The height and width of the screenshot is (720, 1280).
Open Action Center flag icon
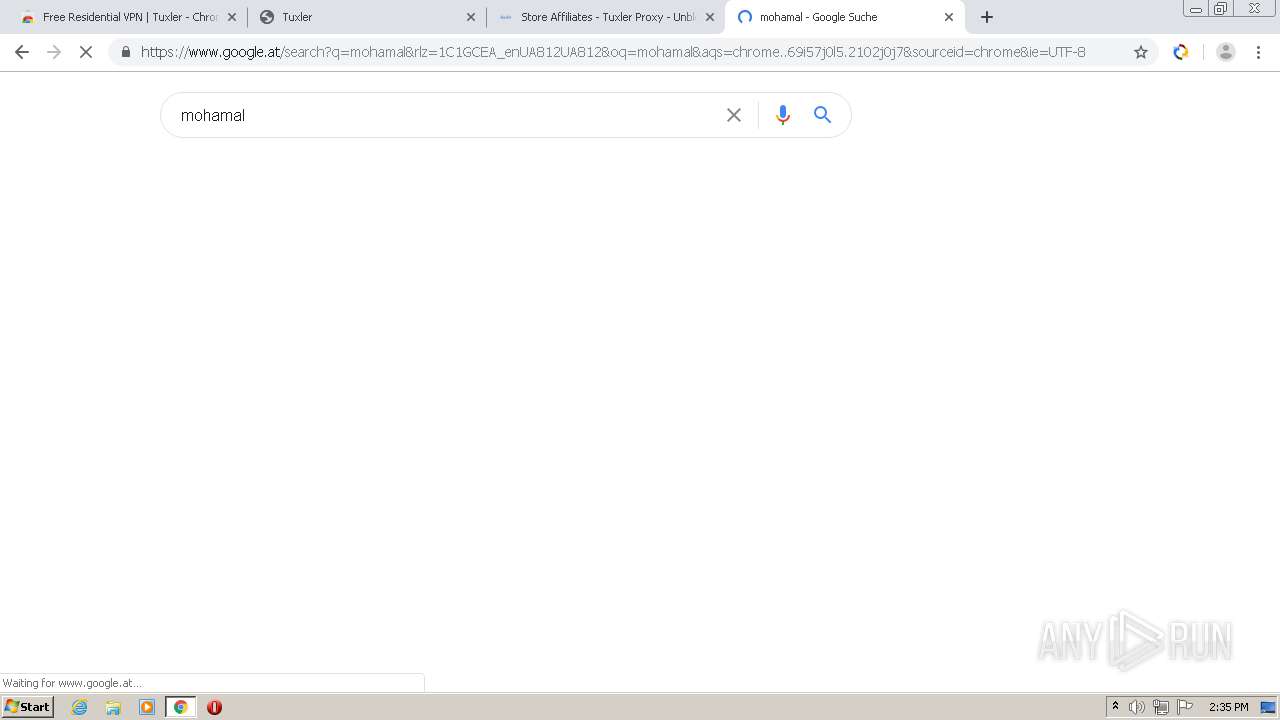[1185, 707]
